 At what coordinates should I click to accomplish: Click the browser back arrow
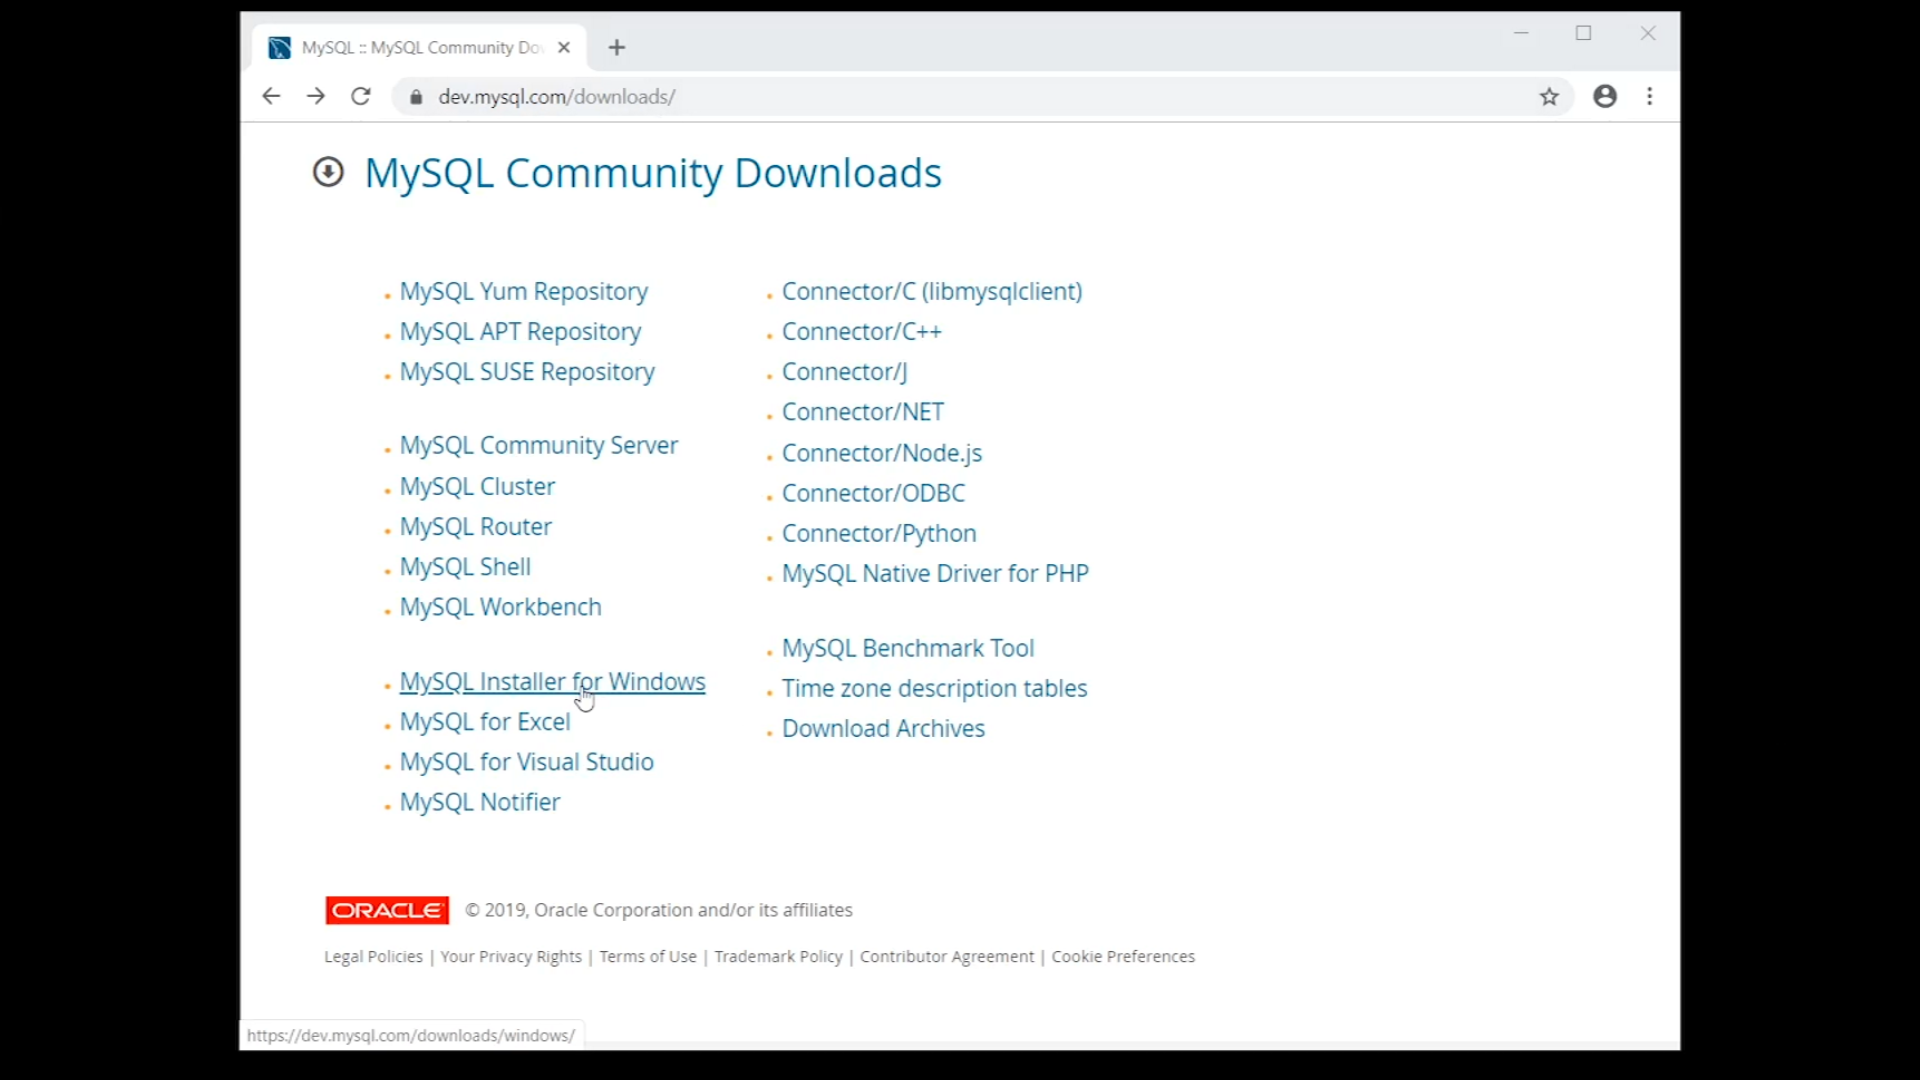click(271, 96)
